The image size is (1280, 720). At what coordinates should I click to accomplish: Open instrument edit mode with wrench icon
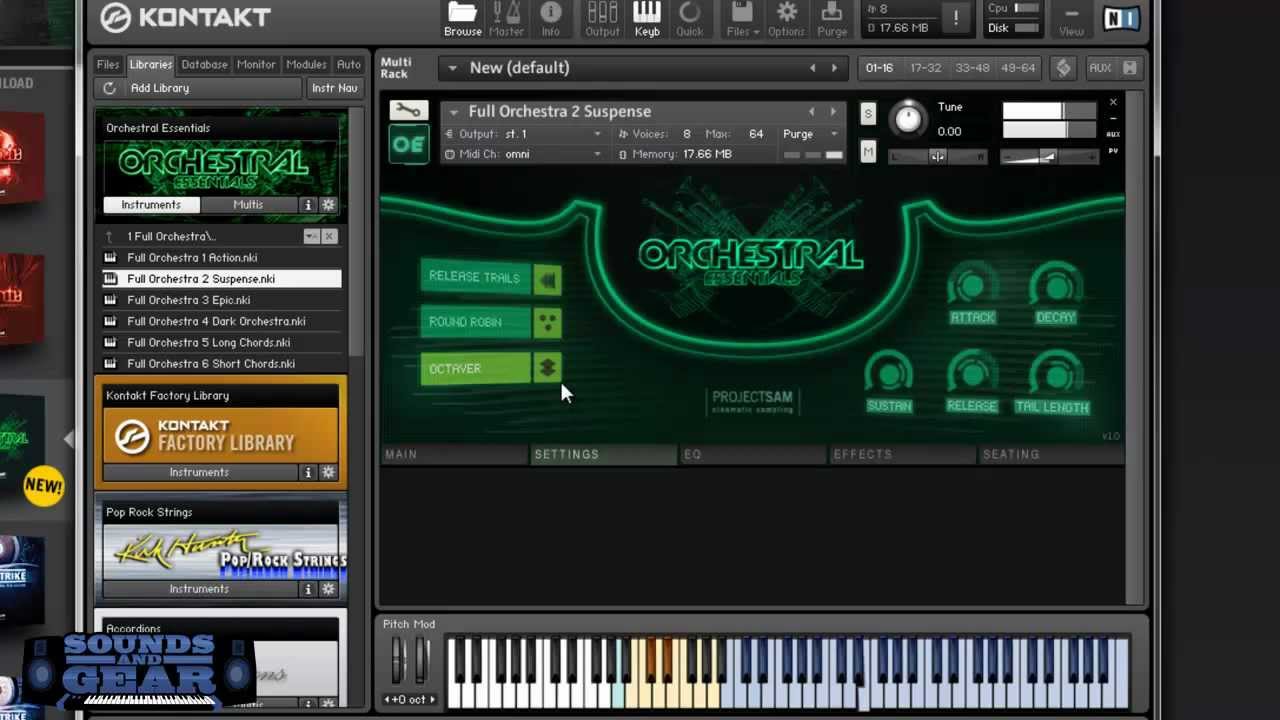point(408,110)
